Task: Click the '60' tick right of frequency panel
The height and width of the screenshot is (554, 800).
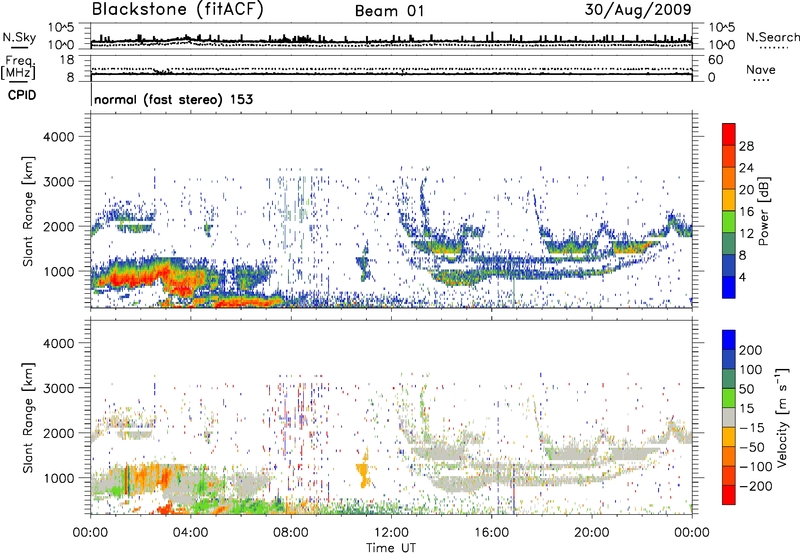Action: (716, 60)
